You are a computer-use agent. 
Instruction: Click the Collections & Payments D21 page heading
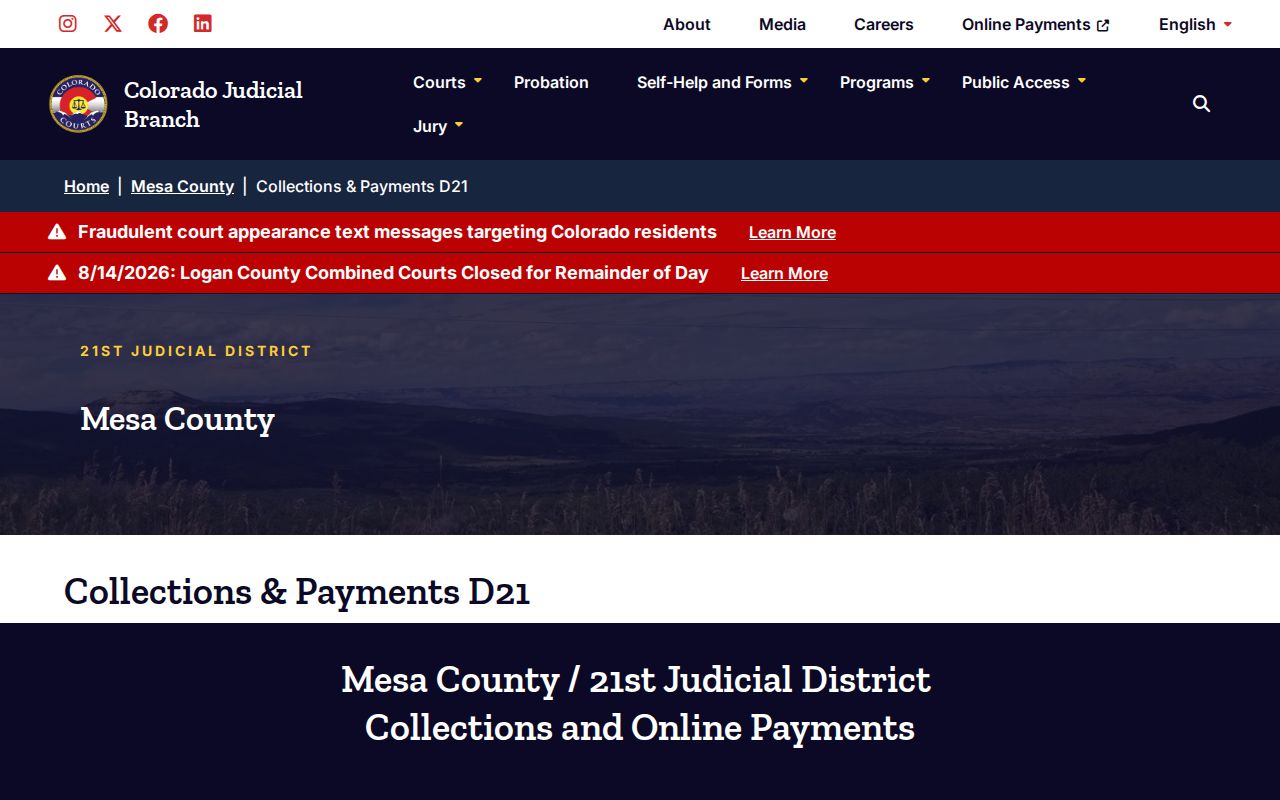[x=297, y=591]
